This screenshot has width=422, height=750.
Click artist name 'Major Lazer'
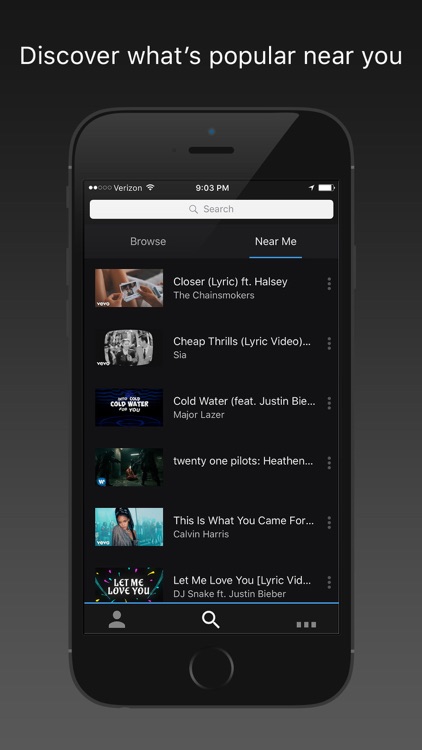point(199,415)
